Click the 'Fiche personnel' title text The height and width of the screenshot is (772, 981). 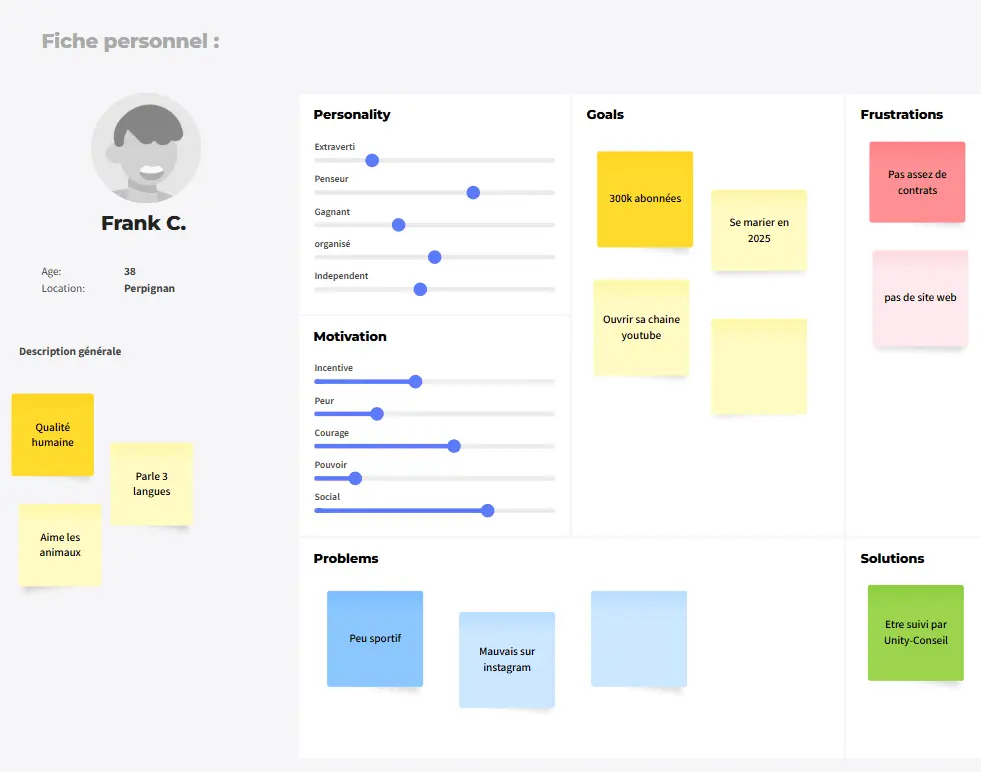tap(130, 41)
